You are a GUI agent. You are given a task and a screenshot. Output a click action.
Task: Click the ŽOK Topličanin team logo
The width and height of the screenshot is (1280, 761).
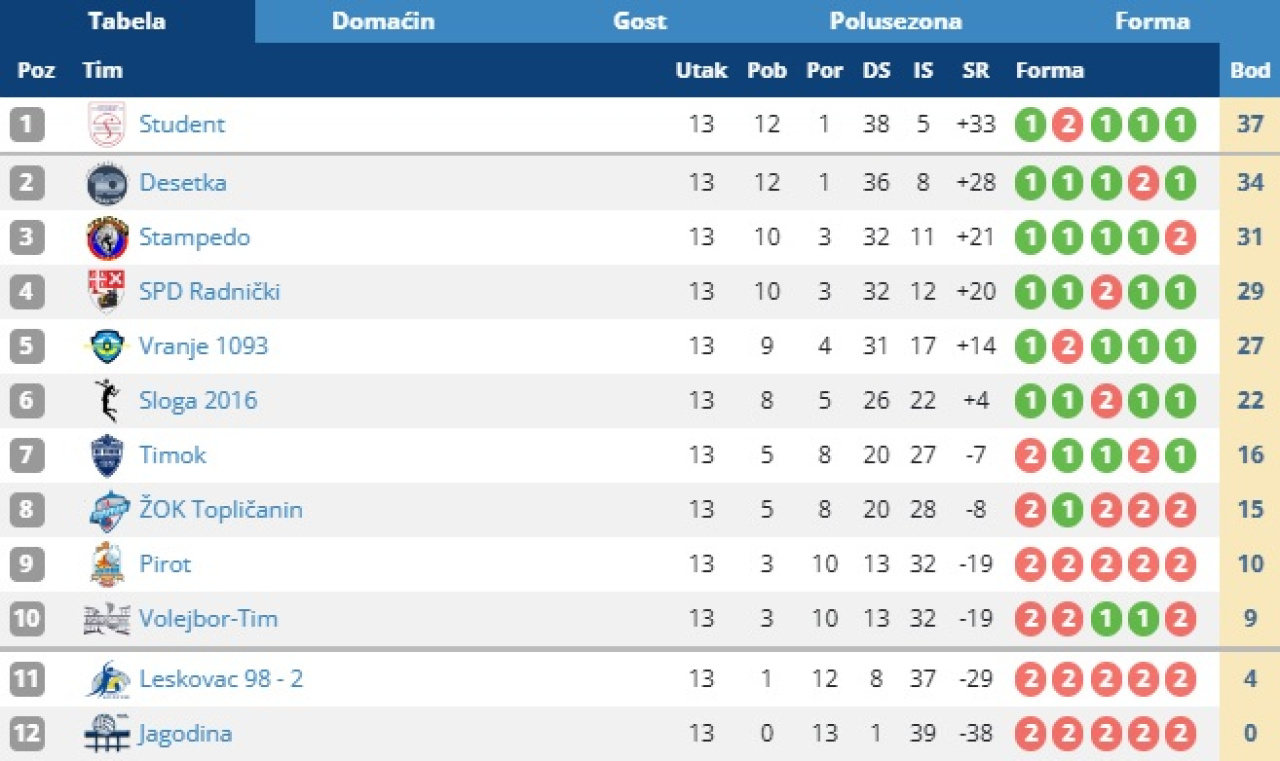click(108, 510)
